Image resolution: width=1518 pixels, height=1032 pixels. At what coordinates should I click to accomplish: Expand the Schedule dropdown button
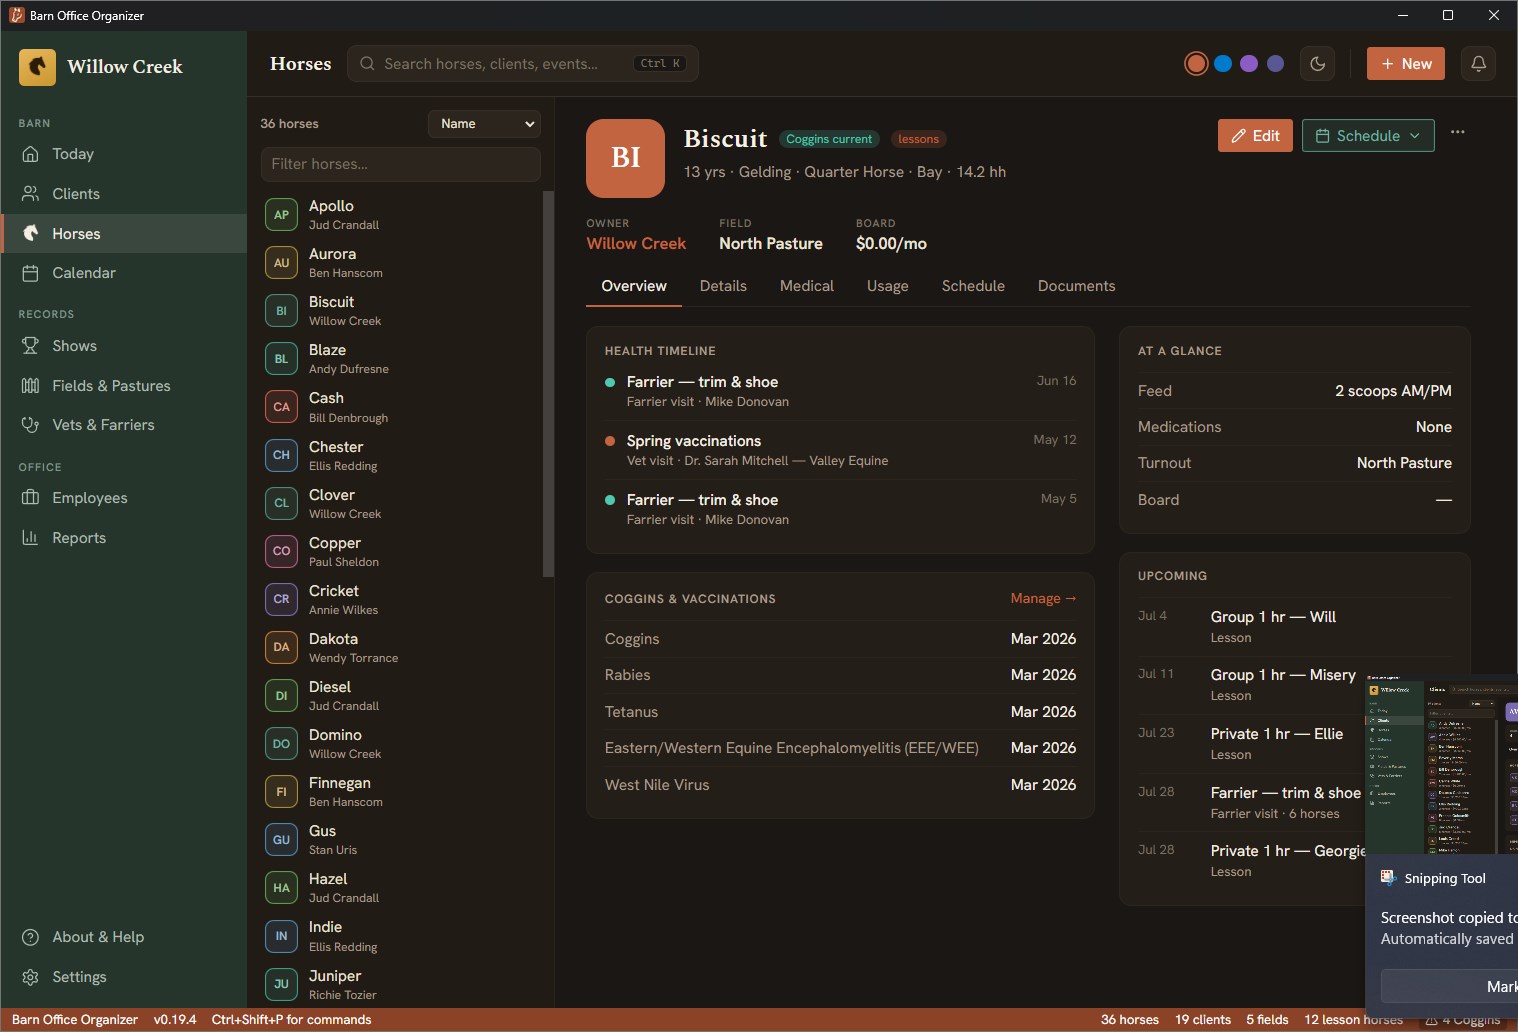1368,136
